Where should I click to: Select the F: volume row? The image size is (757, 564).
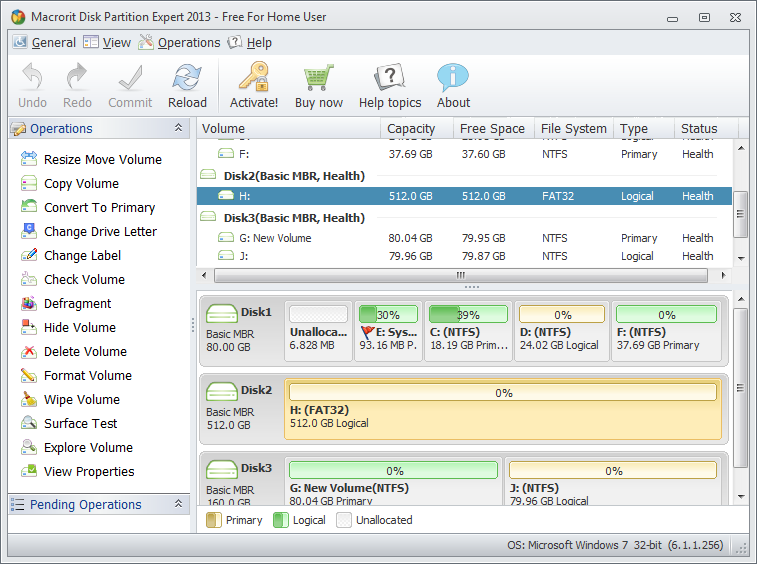click(x=464, y=154)
